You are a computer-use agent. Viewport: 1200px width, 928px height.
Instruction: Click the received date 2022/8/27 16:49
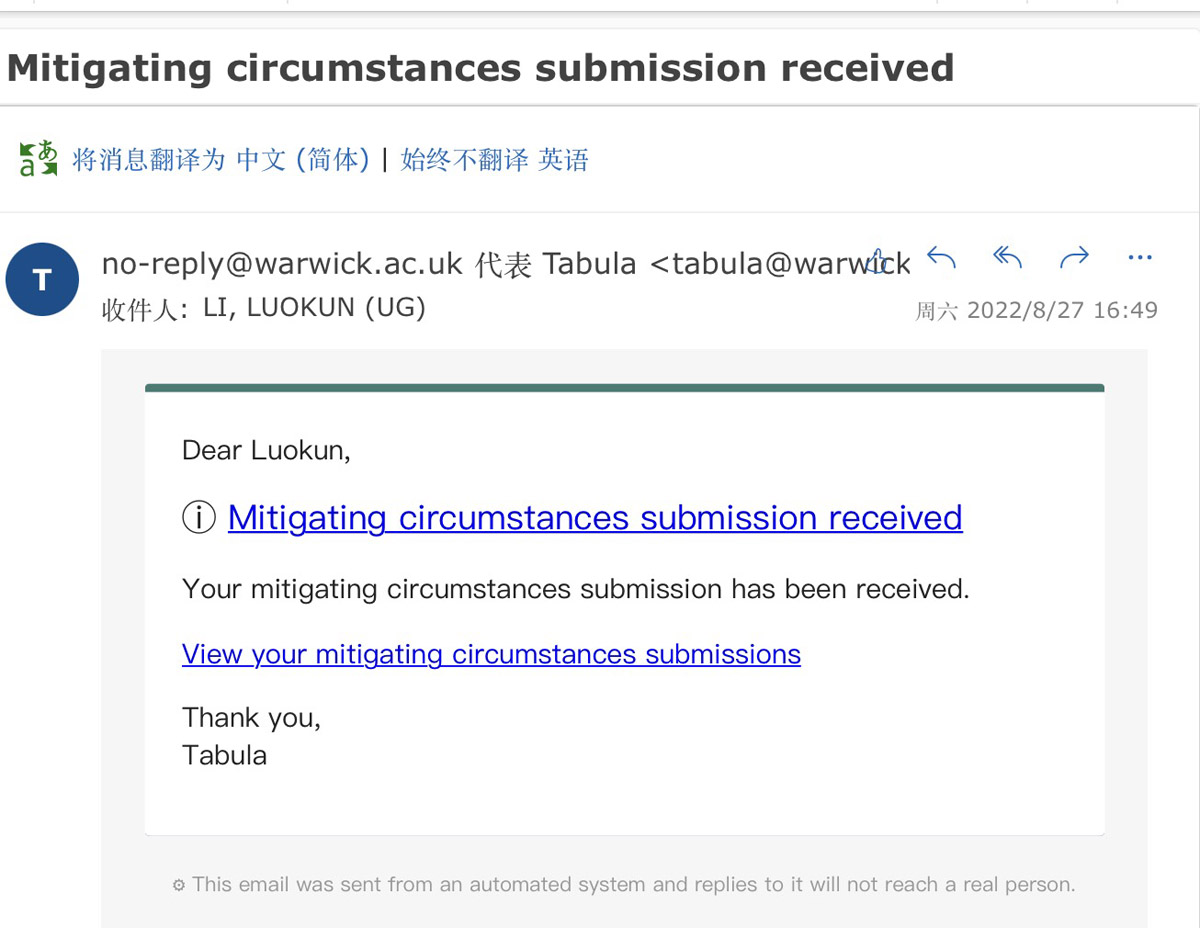(1062, 310)
